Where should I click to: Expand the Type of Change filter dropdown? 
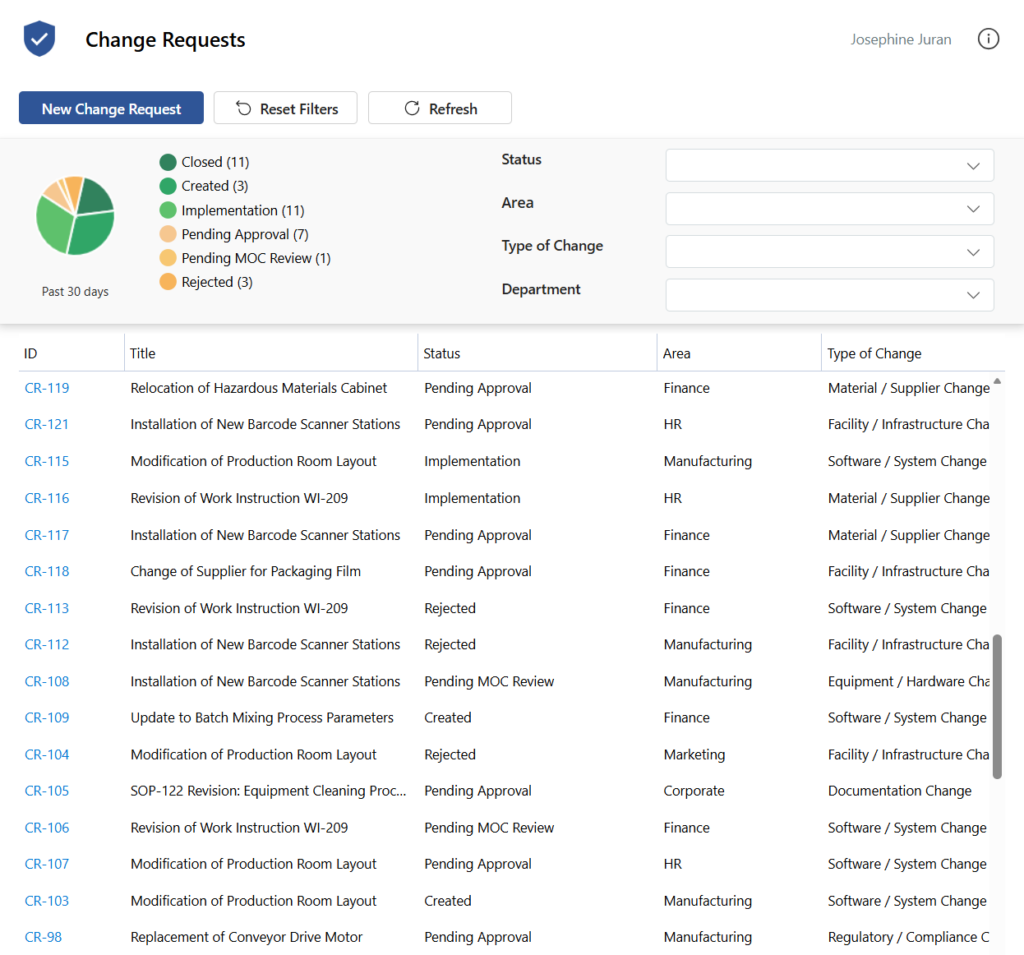829,252
